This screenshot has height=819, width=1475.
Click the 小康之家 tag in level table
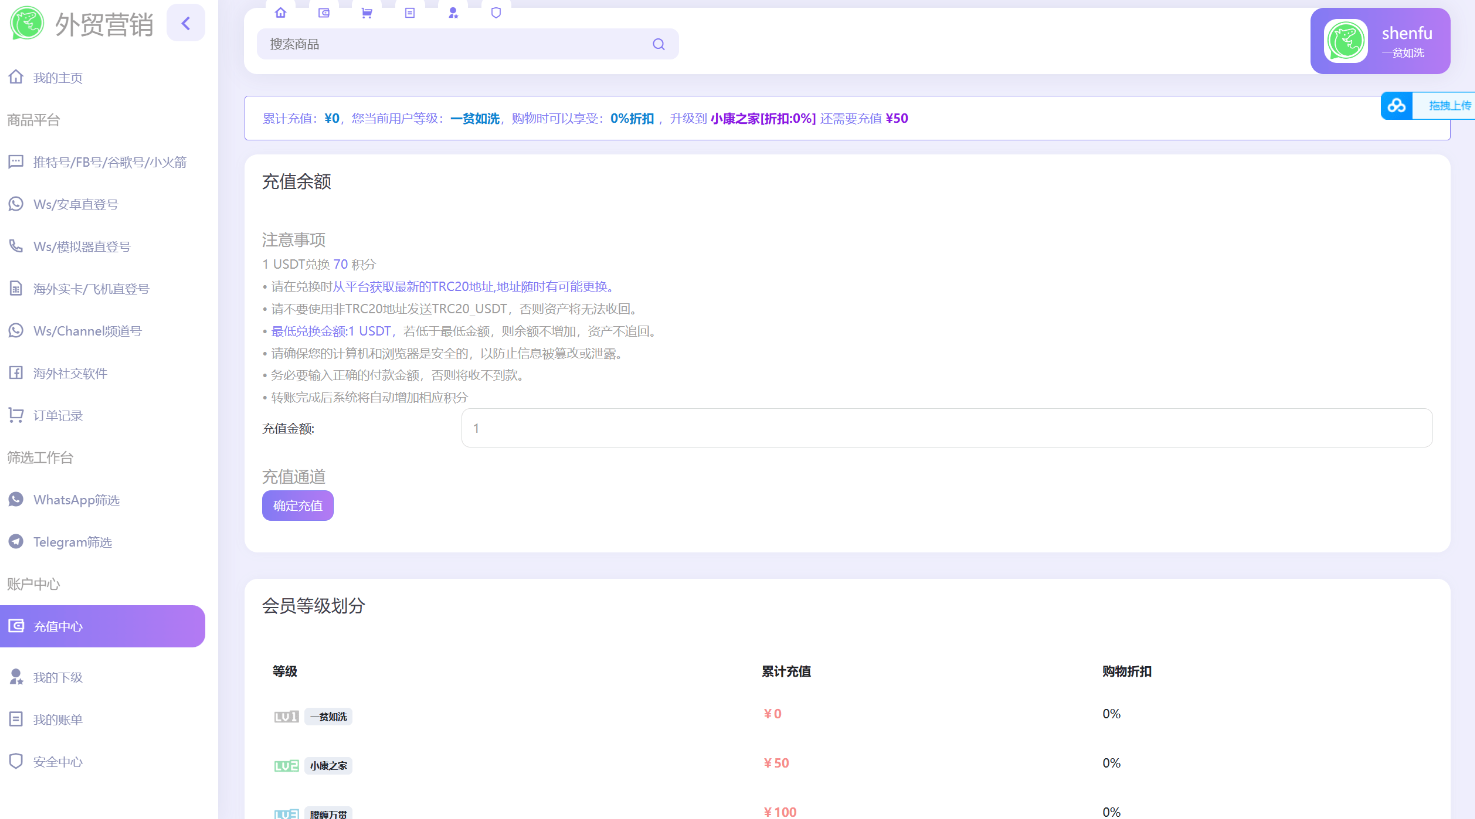click(329, 766)
